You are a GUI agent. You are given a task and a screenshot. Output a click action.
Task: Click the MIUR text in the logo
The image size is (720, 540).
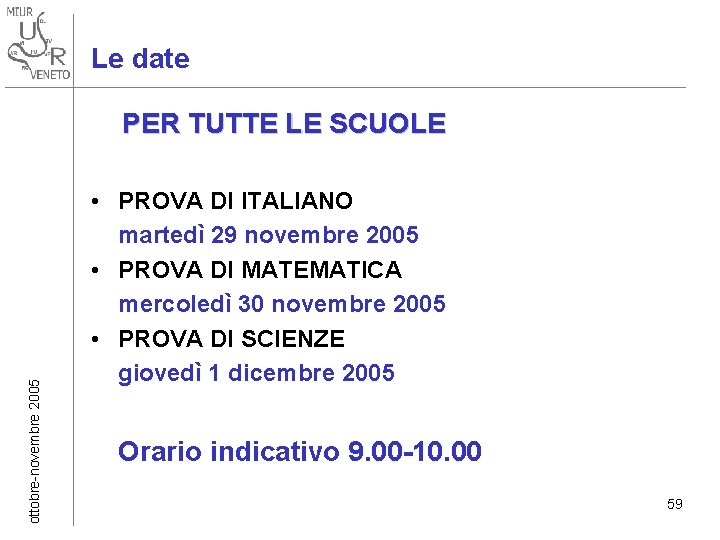19,12
